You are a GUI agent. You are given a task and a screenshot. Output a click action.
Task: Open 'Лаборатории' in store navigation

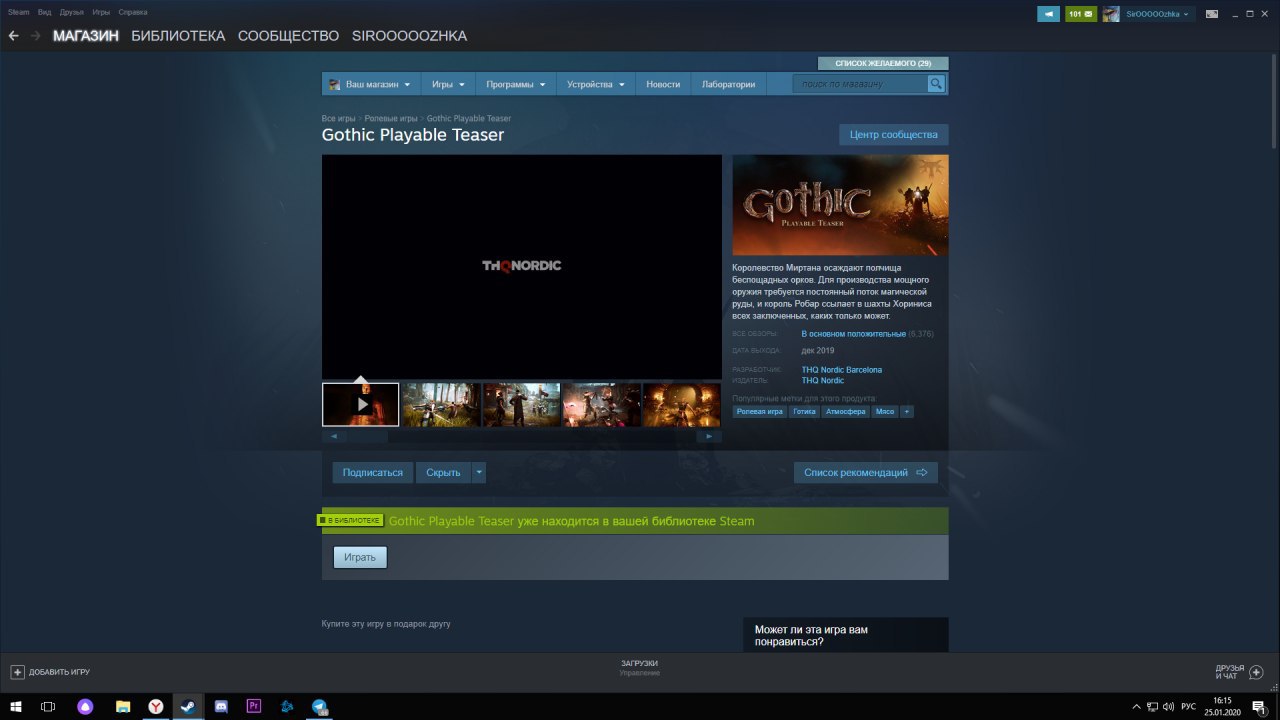pos(729,85)
